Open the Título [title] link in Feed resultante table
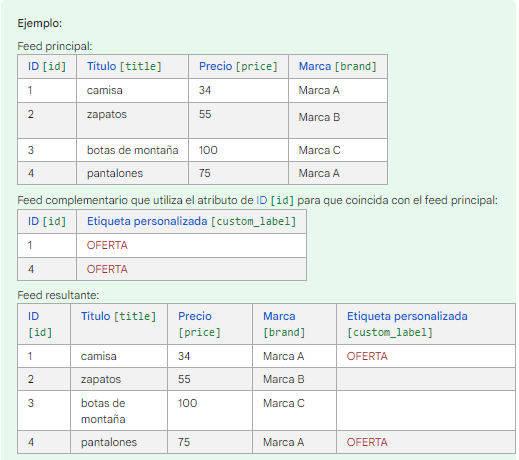The height and width of the screenshot is (460, 519). tap(118, 316)
